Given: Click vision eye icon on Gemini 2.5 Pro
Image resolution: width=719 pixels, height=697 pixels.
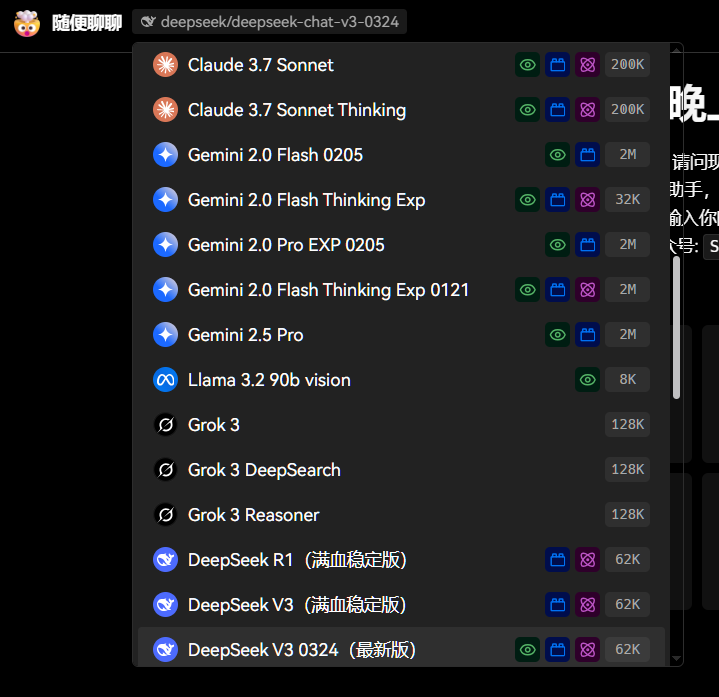Looking at the screenshot, I should pos(558,334).
